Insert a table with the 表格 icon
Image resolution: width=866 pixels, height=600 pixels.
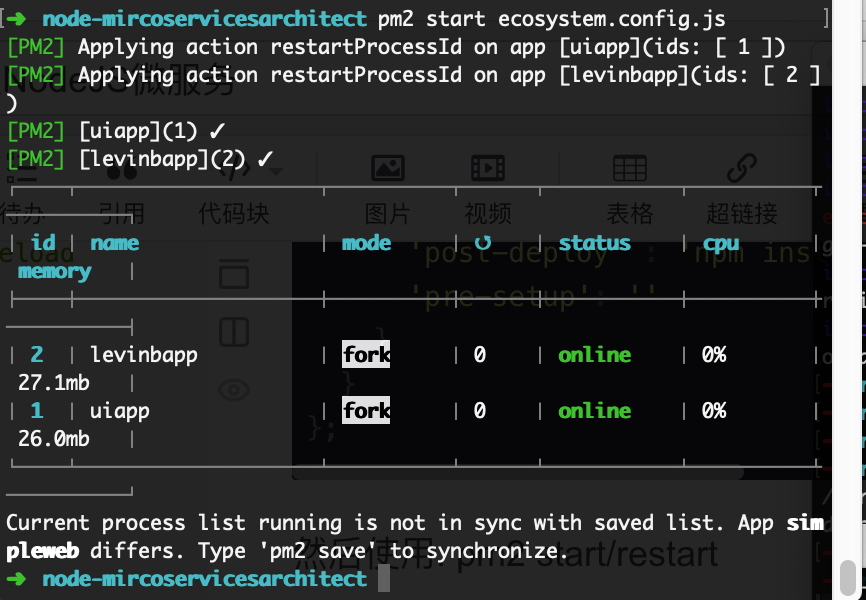tap(630, 168)
